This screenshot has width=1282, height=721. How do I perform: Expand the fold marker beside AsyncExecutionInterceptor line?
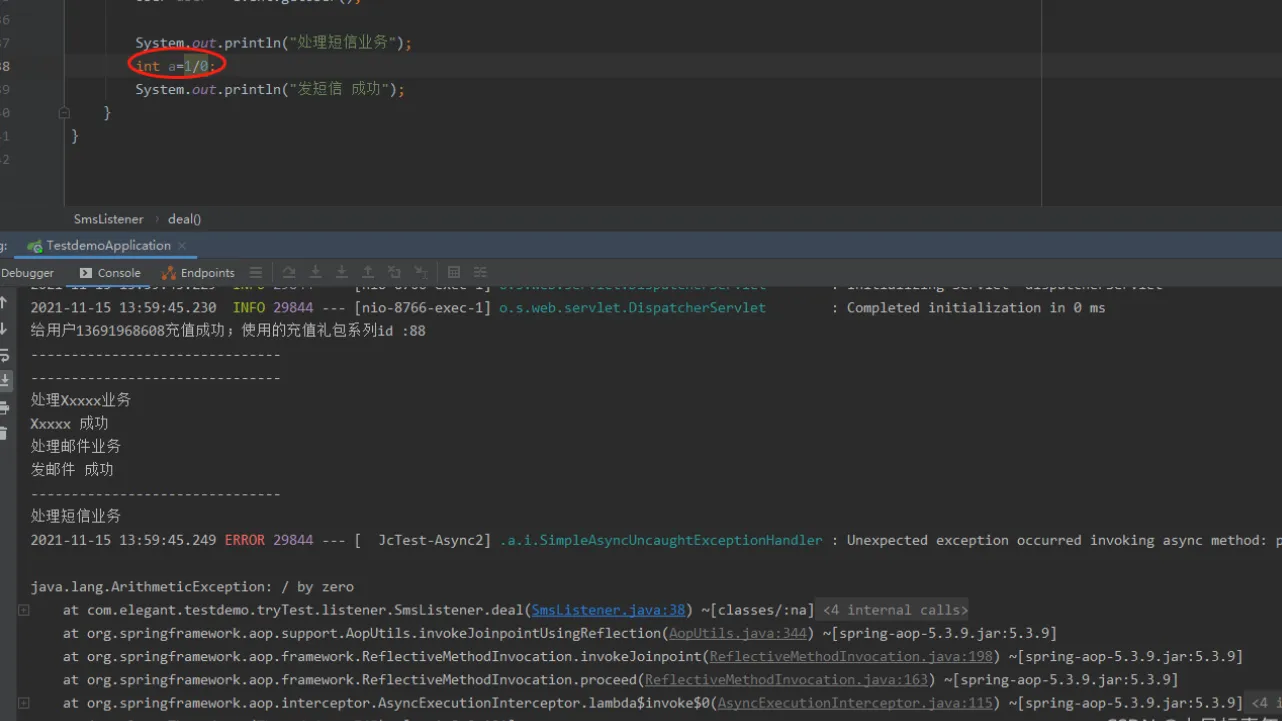(23, 703)
